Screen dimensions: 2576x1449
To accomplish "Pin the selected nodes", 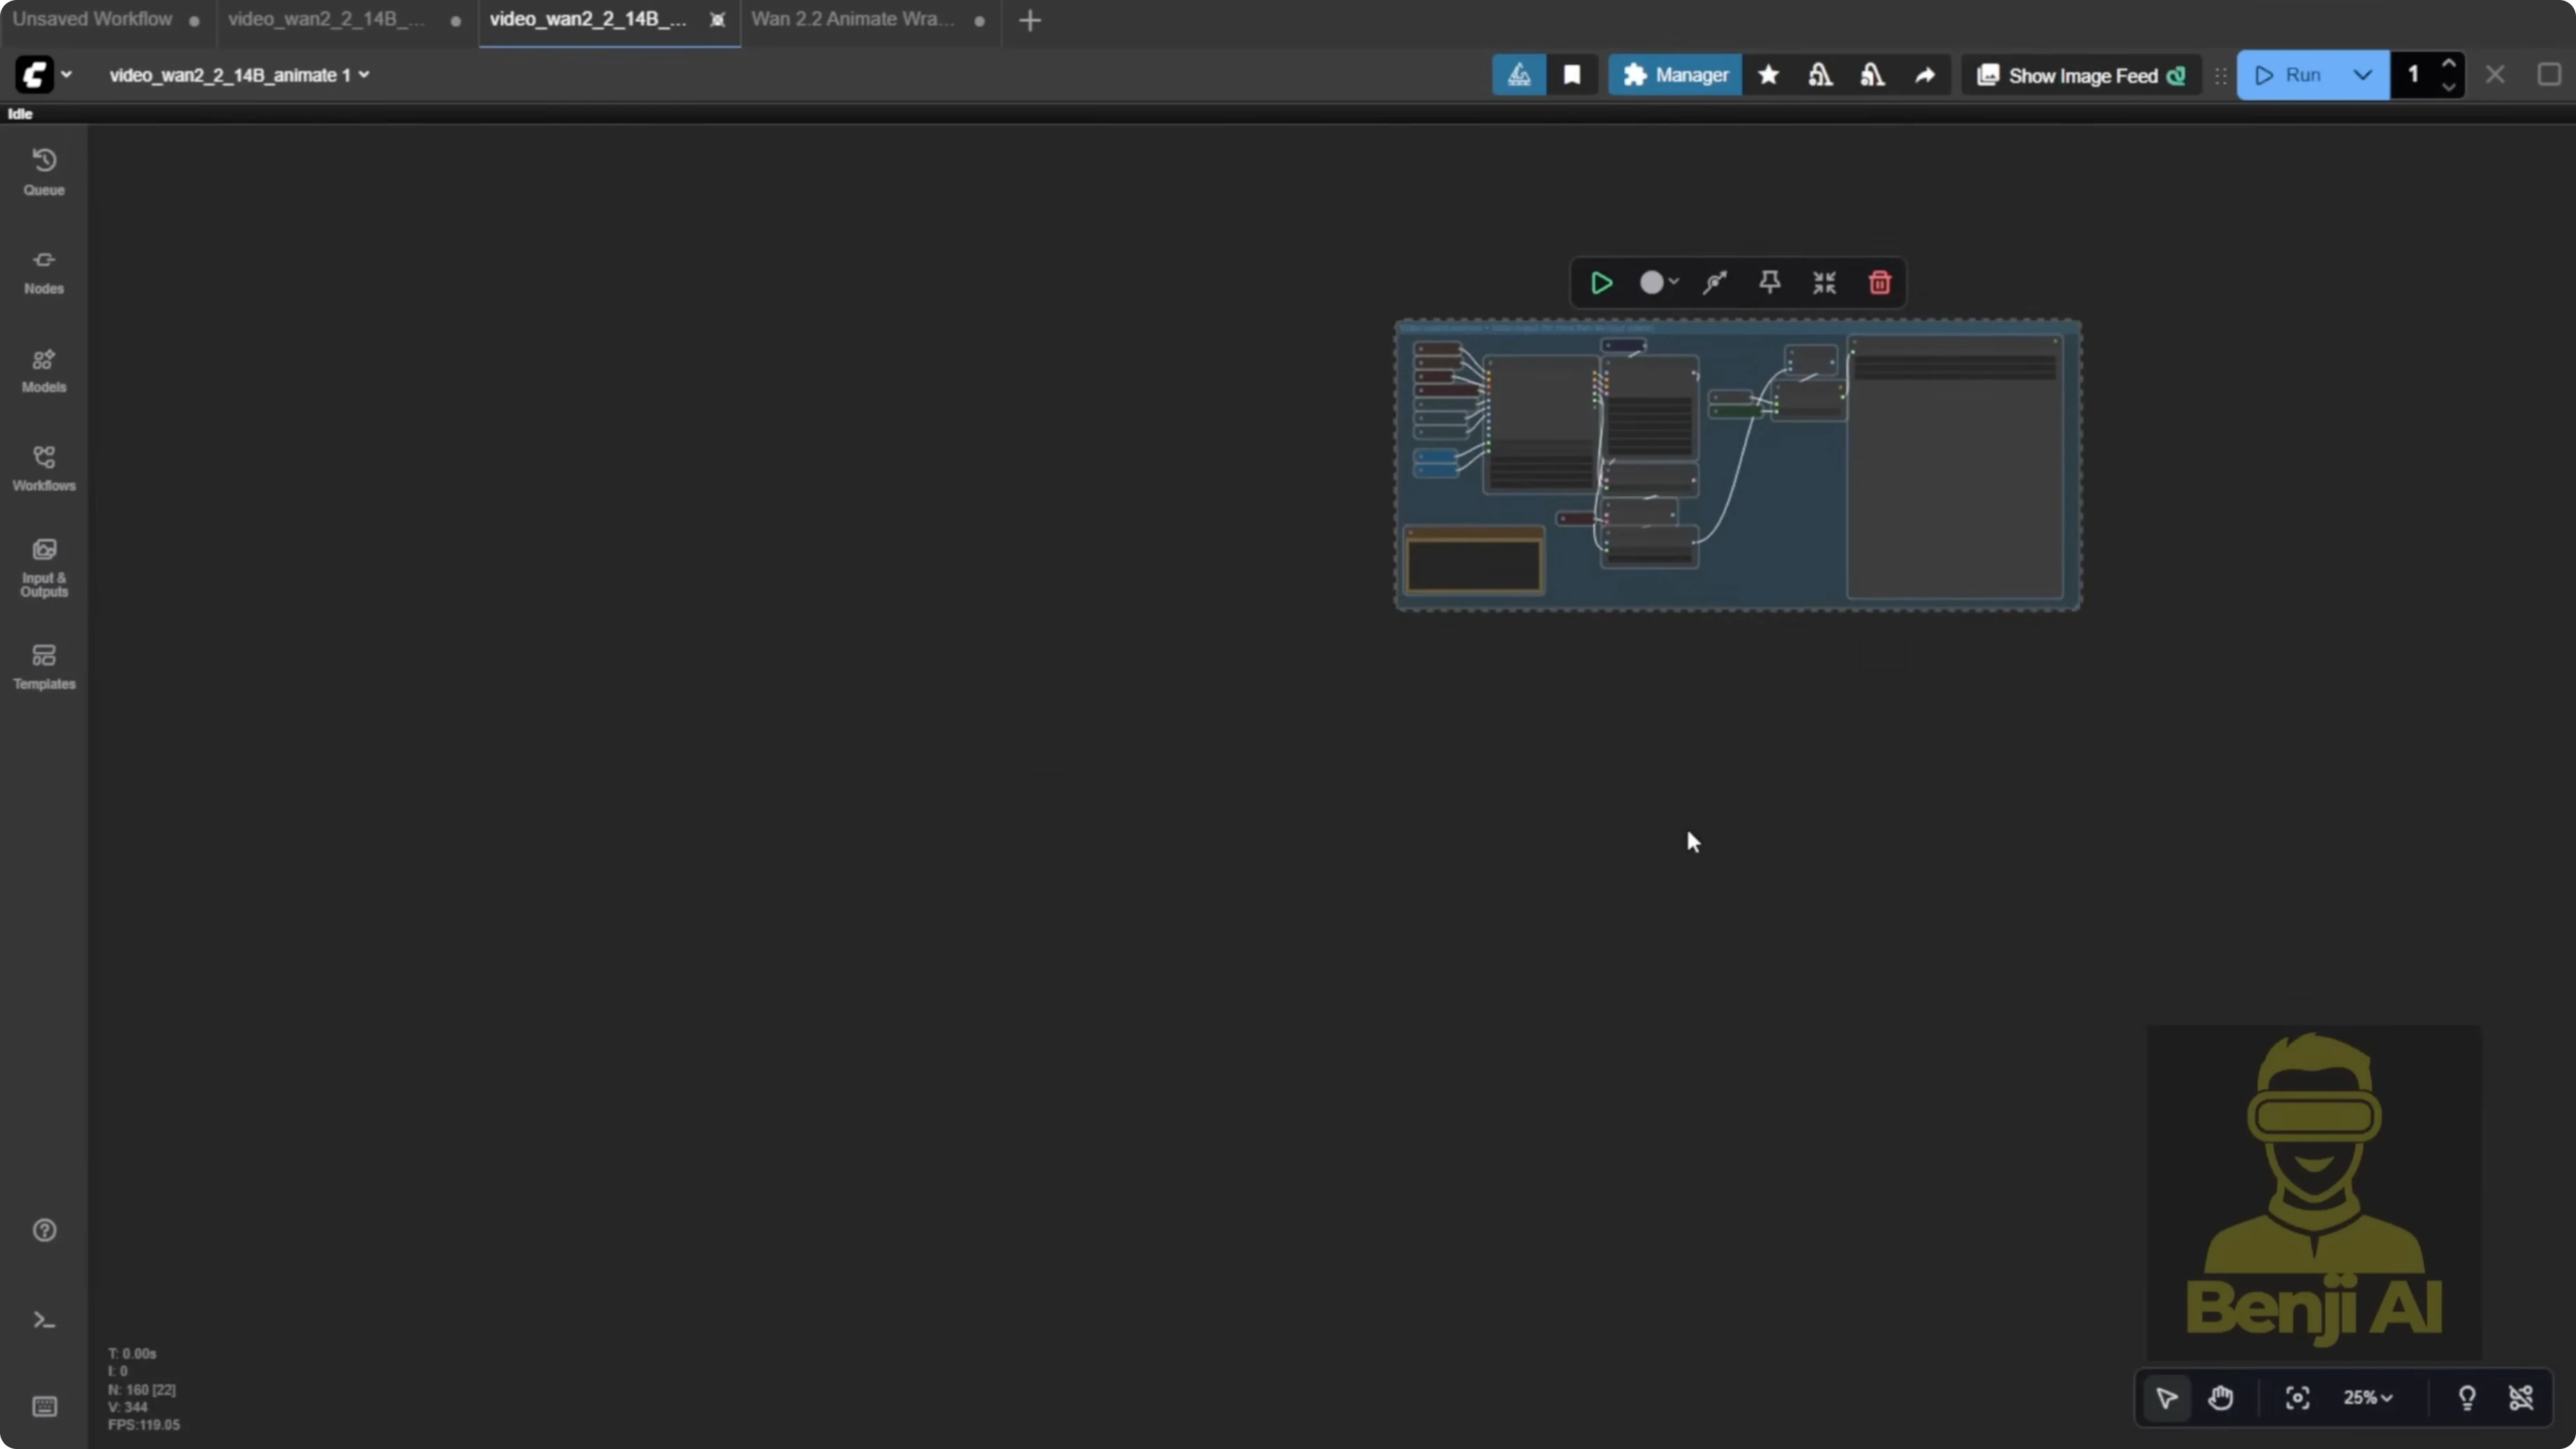I will 1769,283.
